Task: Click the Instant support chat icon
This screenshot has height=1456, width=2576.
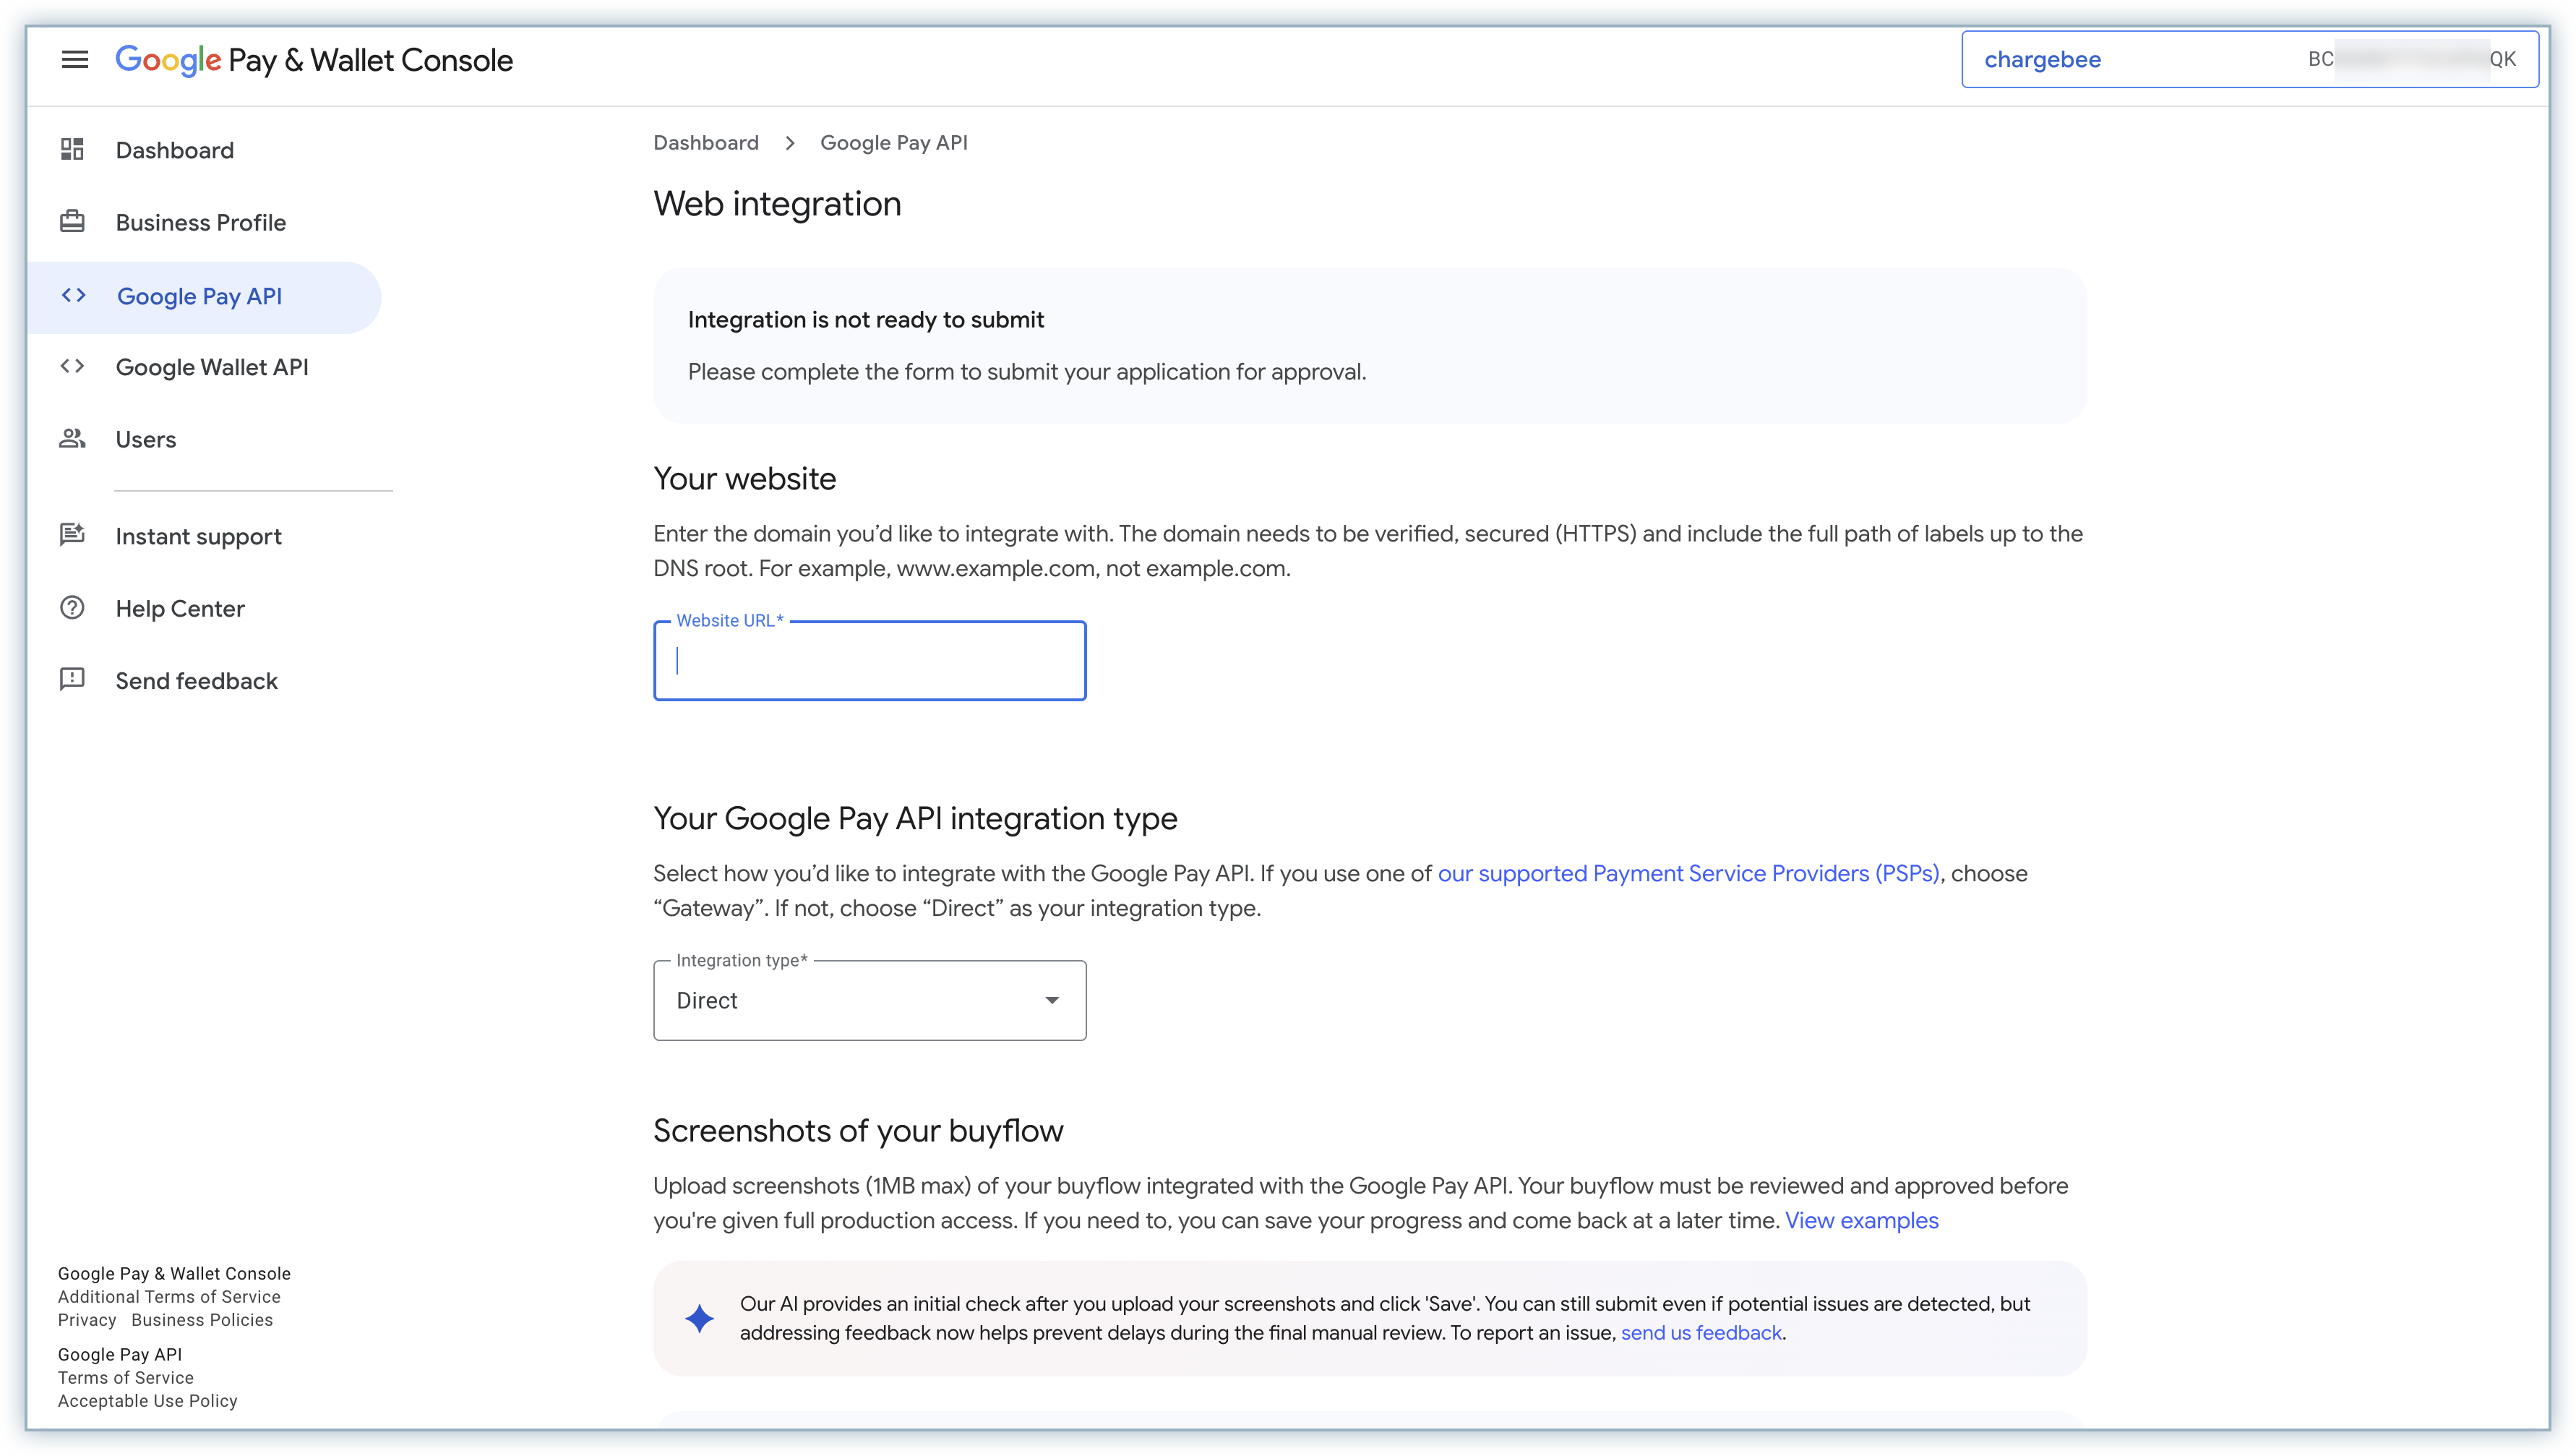Action: 72,535
